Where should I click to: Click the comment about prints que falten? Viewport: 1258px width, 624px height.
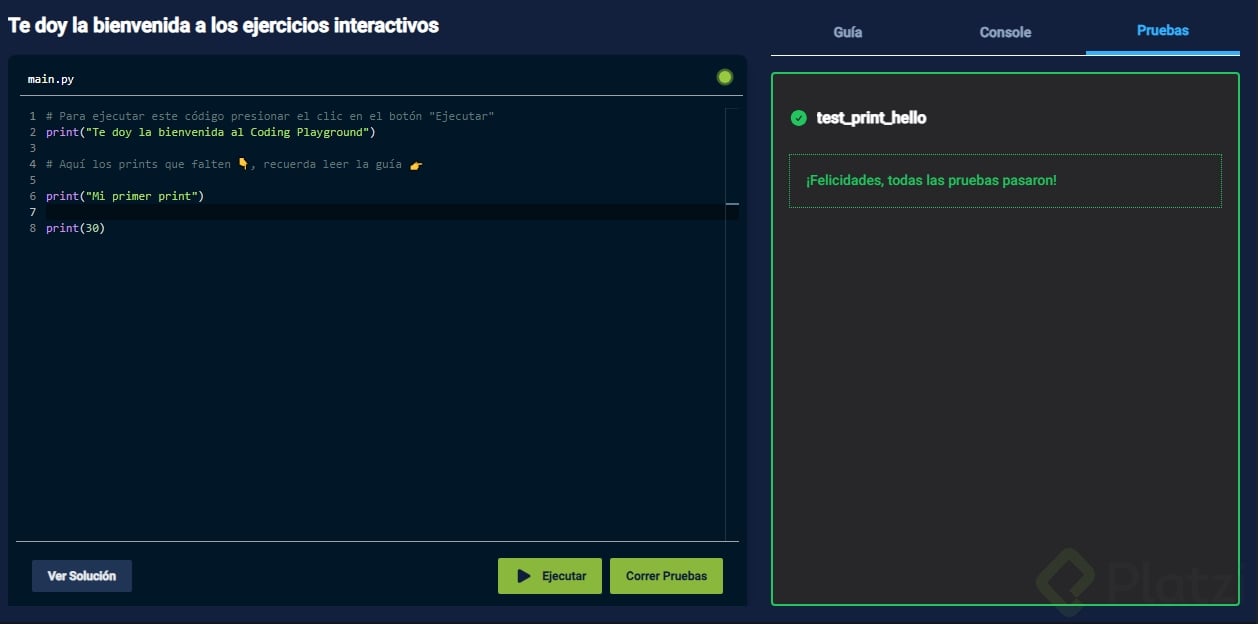tap(235, 164)
